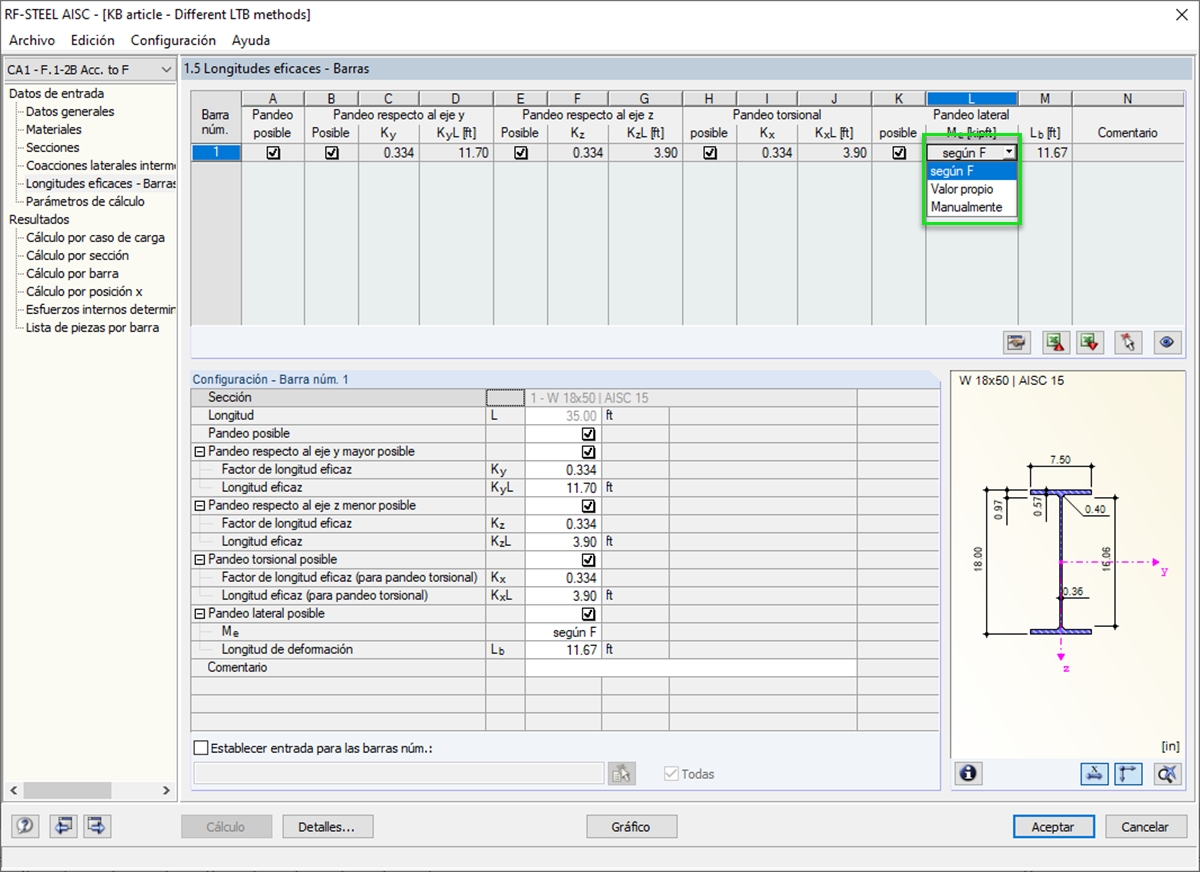Click the Detalles... button
Viewport: 1200px width, 872px height.
328,827
